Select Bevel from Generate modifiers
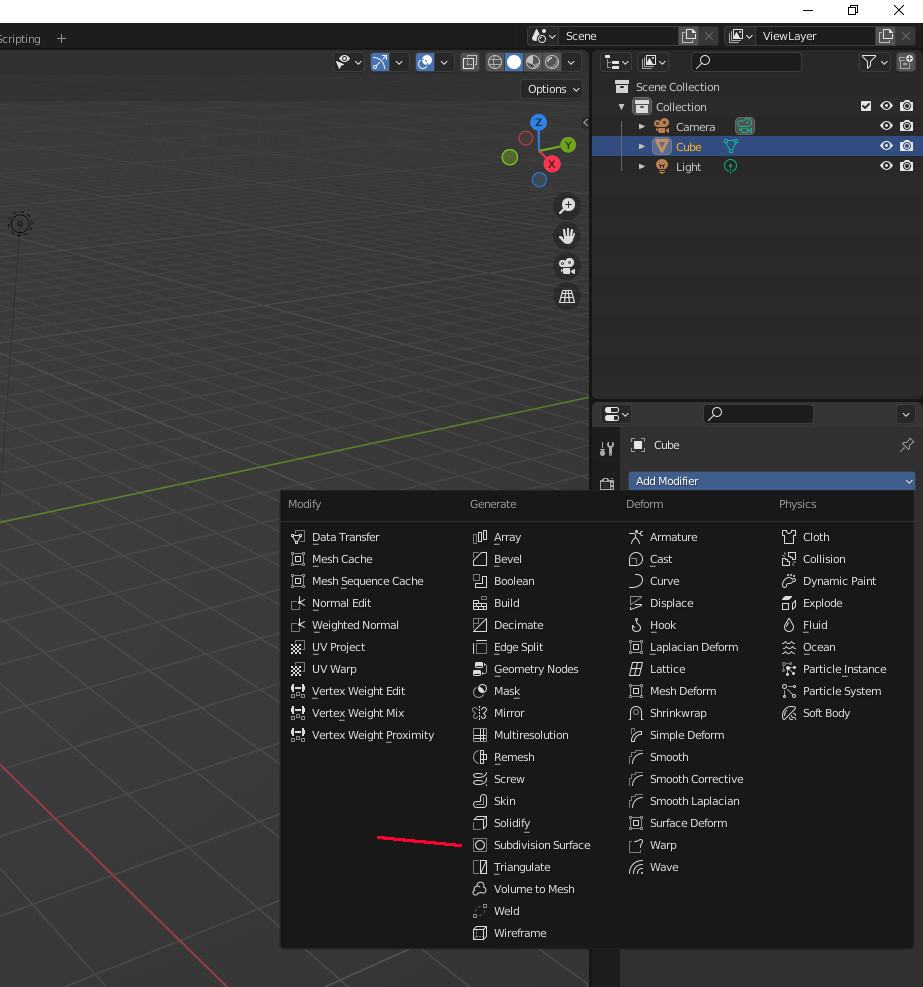Image resolution: width=923 pixels, height=987 pixels. pos(507,559)
